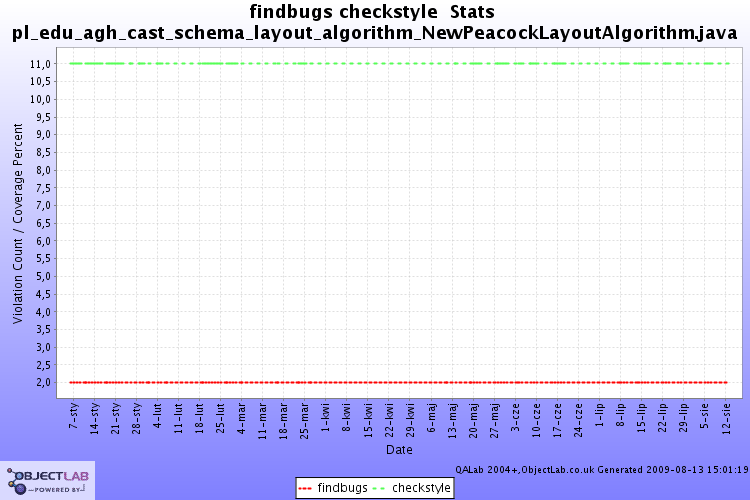Click the 27-maj date label
750x500 pixels.
[x=495, y=421]
